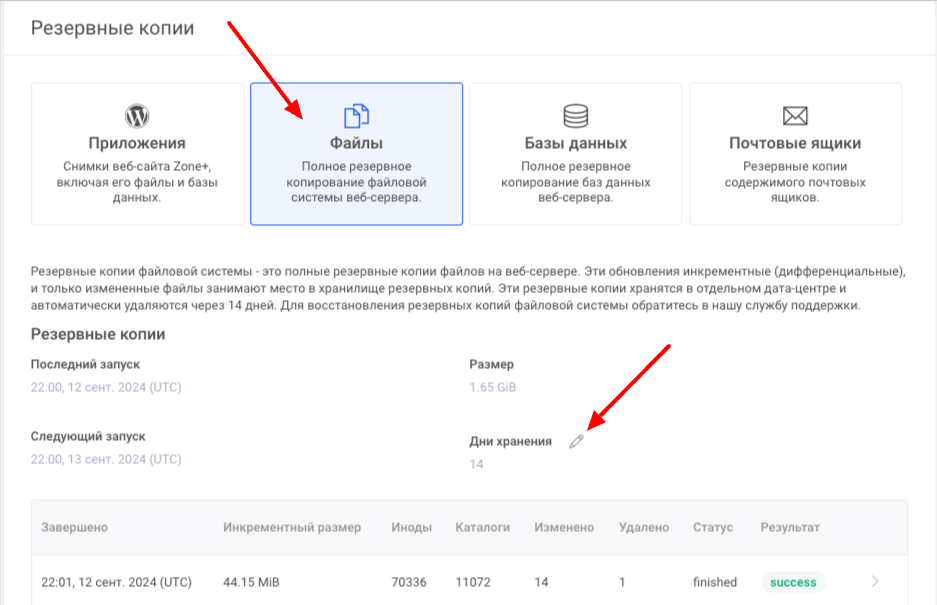Screen dimensions: 937x605
Task: Click the WordPress icon on Приложения card
Action: [136, 115]
